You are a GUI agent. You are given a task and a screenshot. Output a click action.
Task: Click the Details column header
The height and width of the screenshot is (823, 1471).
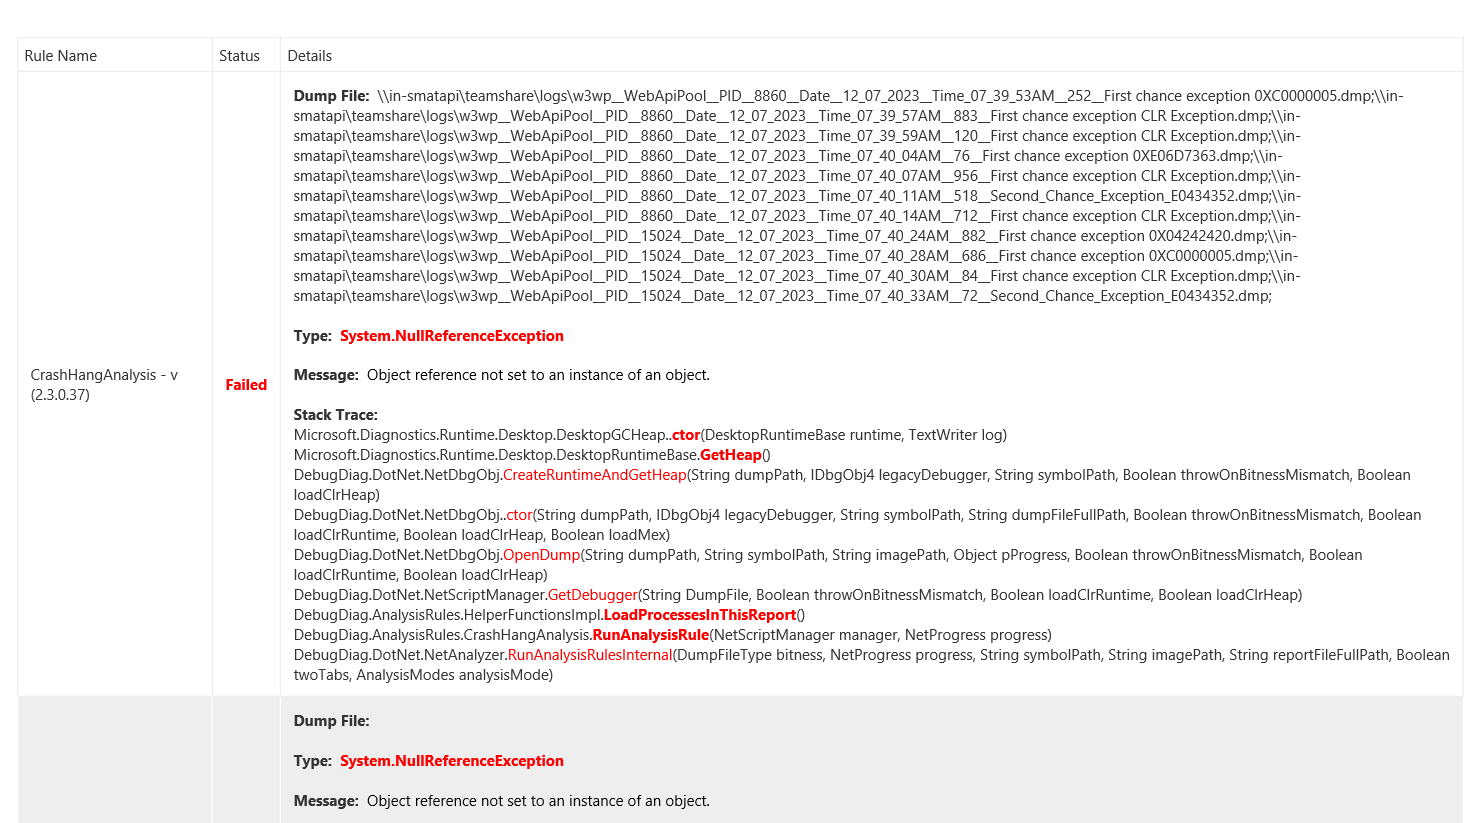point(309,55)
